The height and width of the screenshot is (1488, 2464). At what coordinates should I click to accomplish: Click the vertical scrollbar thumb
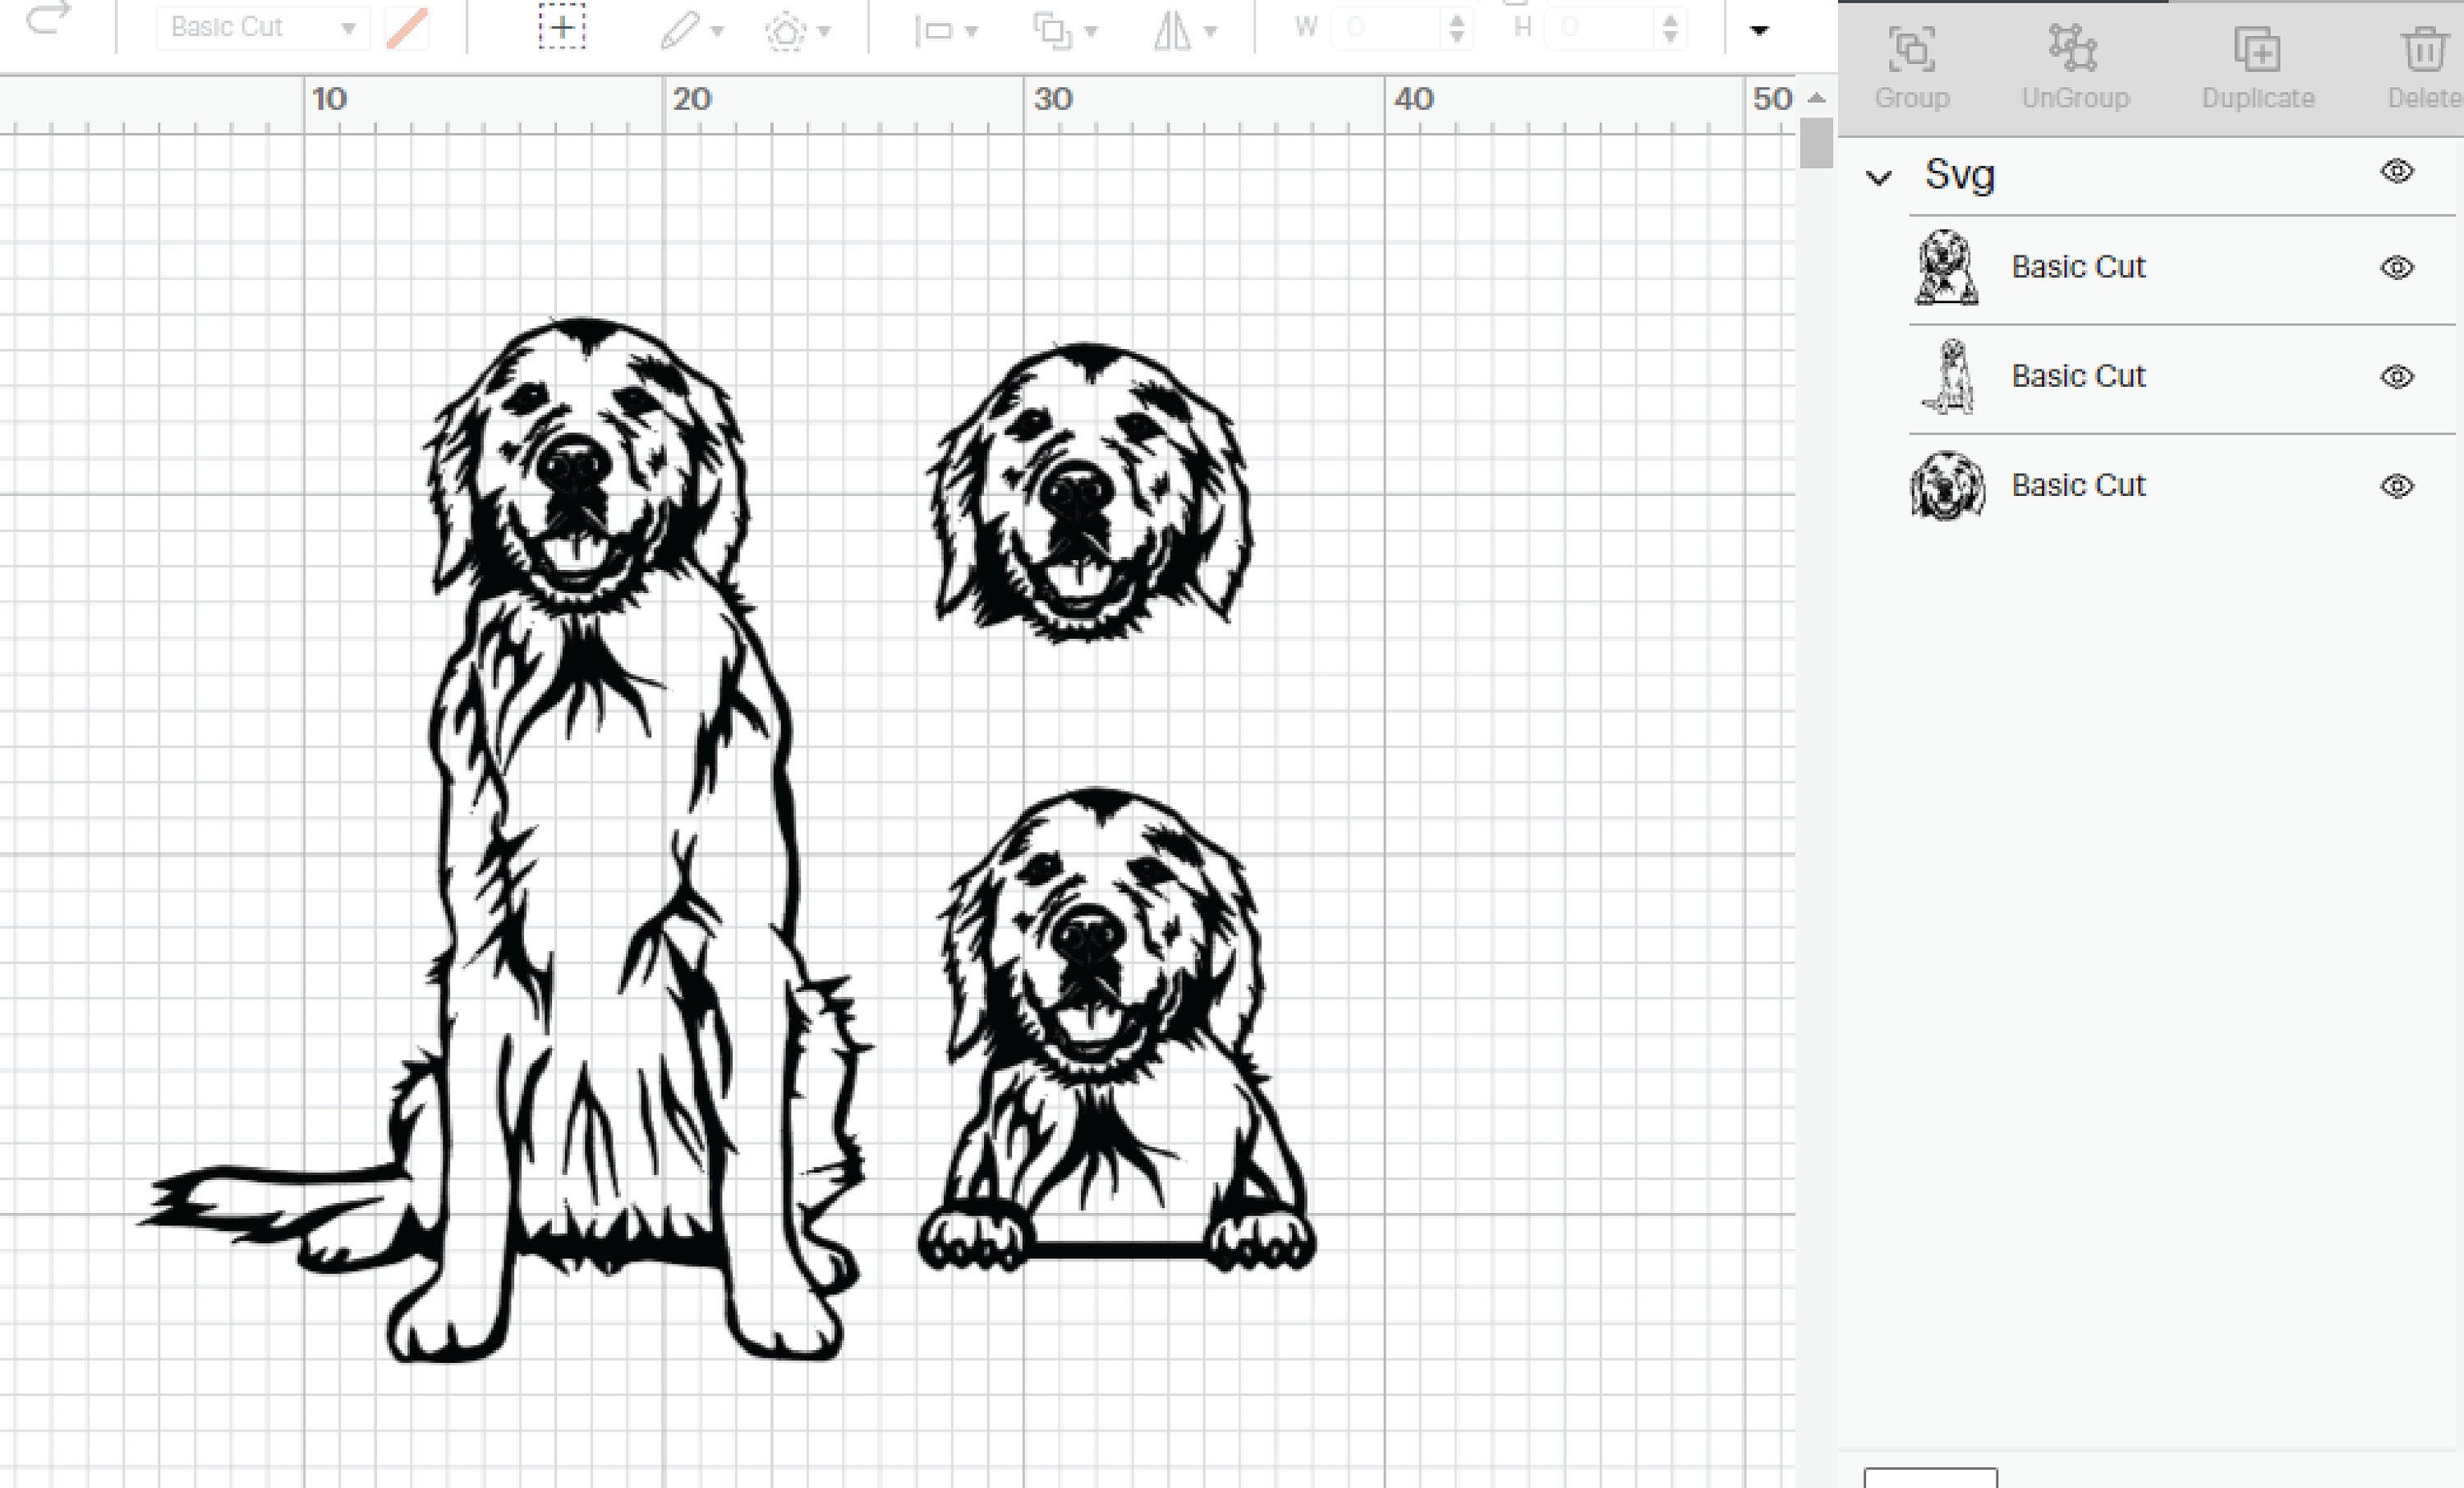1816,143
